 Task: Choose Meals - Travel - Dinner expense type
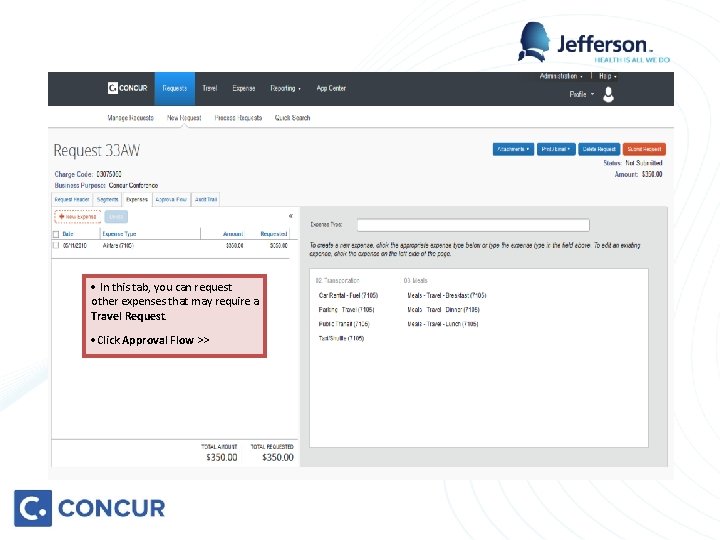coord(443,310)
